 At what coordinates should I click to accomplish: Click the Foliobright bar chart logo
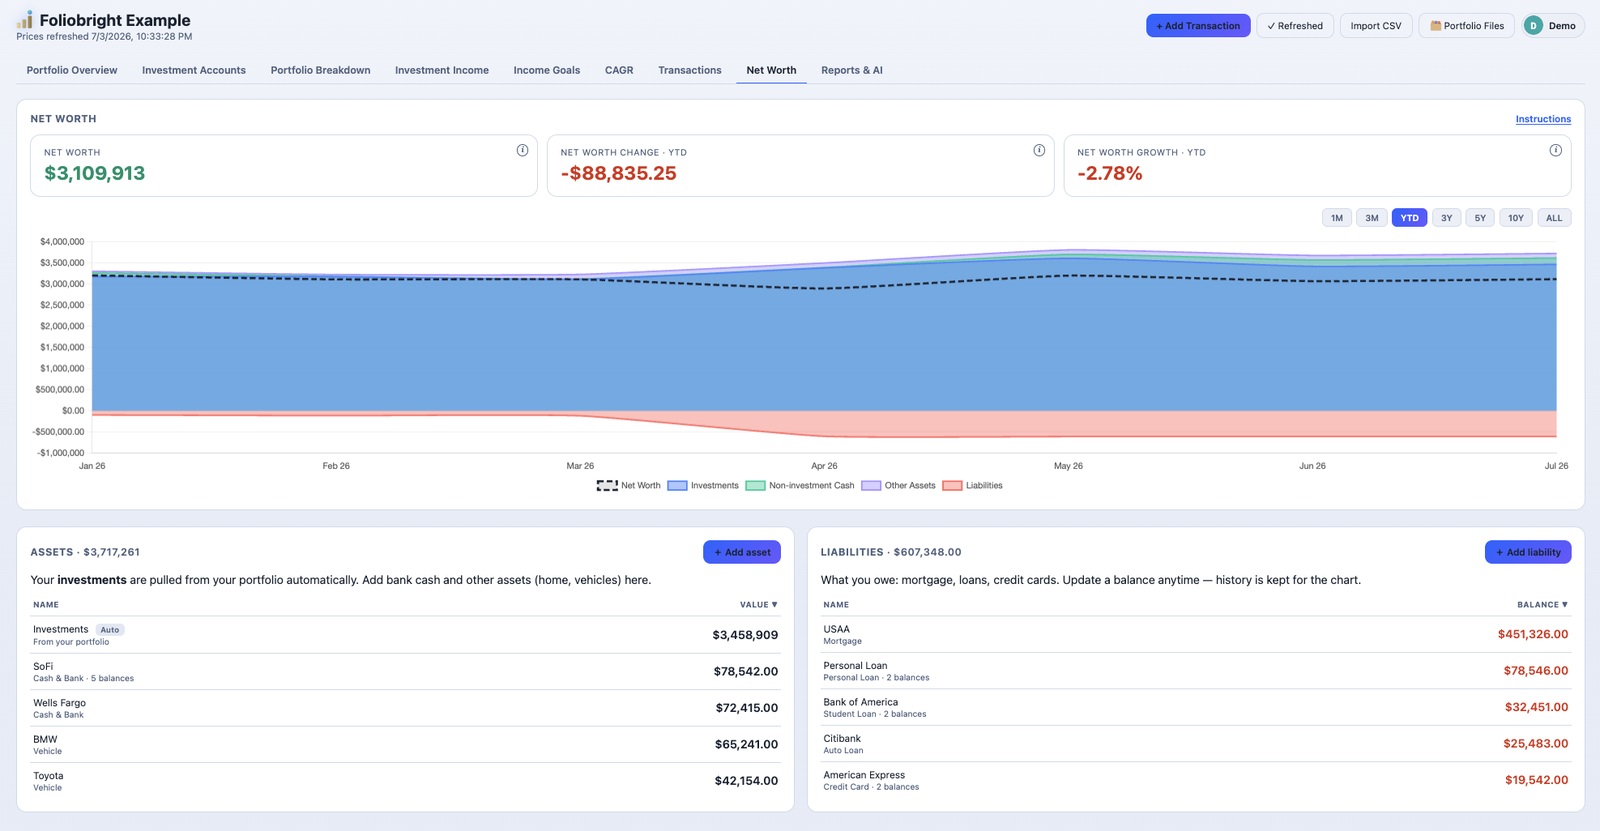click(x=25, y=19)
